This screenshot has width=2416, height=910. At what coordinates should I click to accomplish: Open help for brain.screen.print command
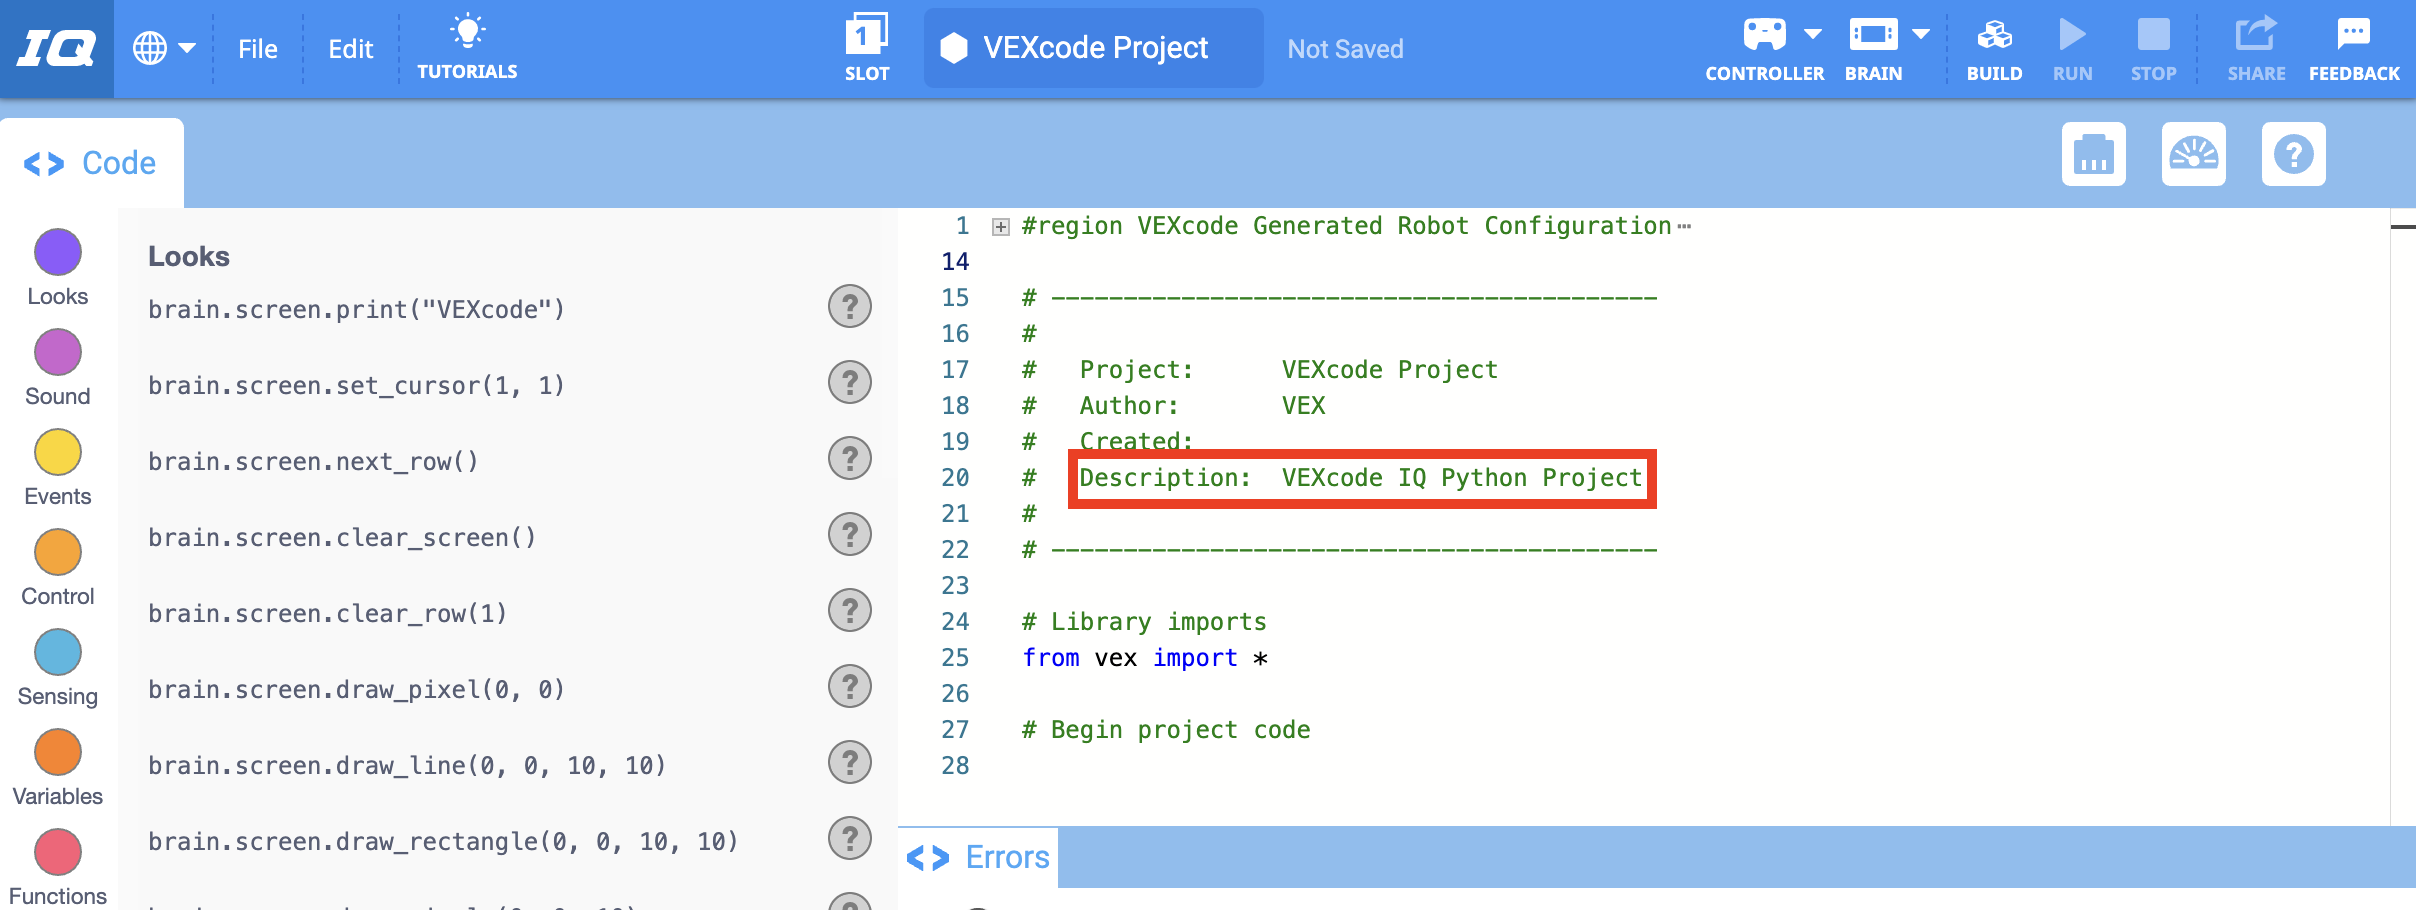[849, 307]
